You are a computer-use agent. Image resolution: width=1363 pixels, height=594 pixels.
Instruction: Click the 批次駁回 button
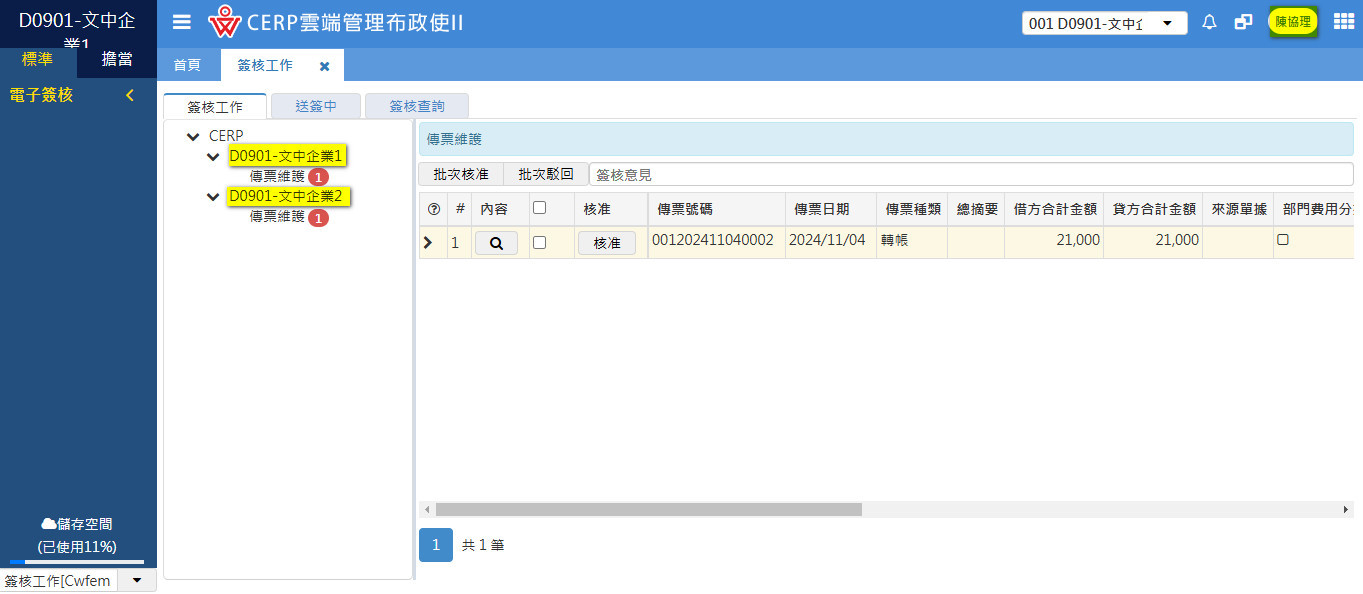tap(546, 174)
